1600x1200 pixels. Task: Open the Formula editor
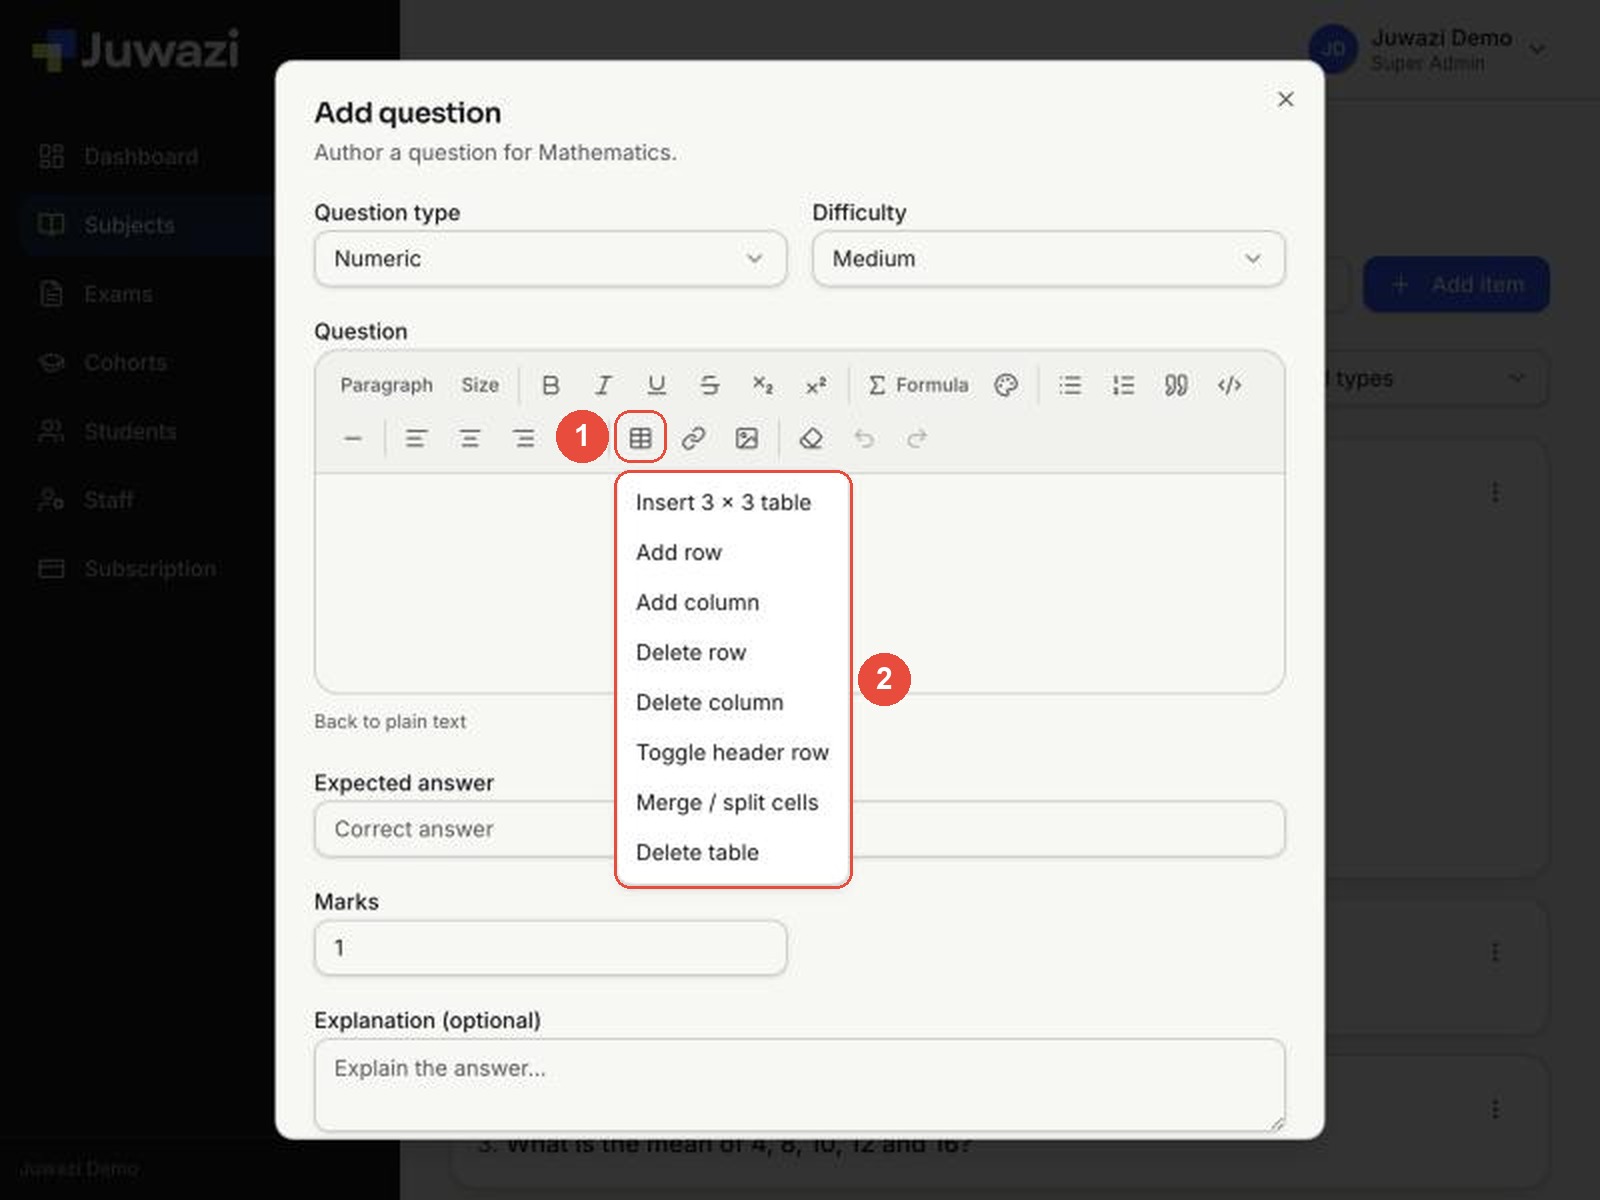[918, 385]
